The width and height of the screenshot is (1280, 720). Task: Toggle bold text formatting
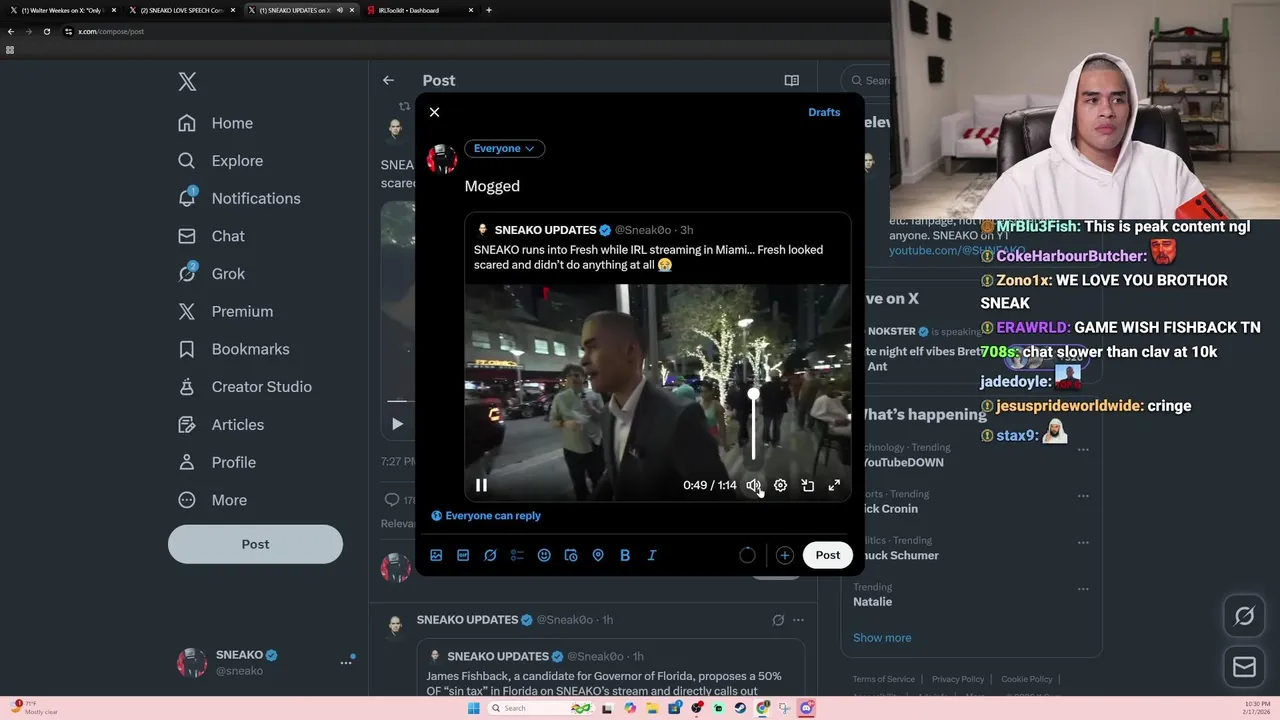625,555
